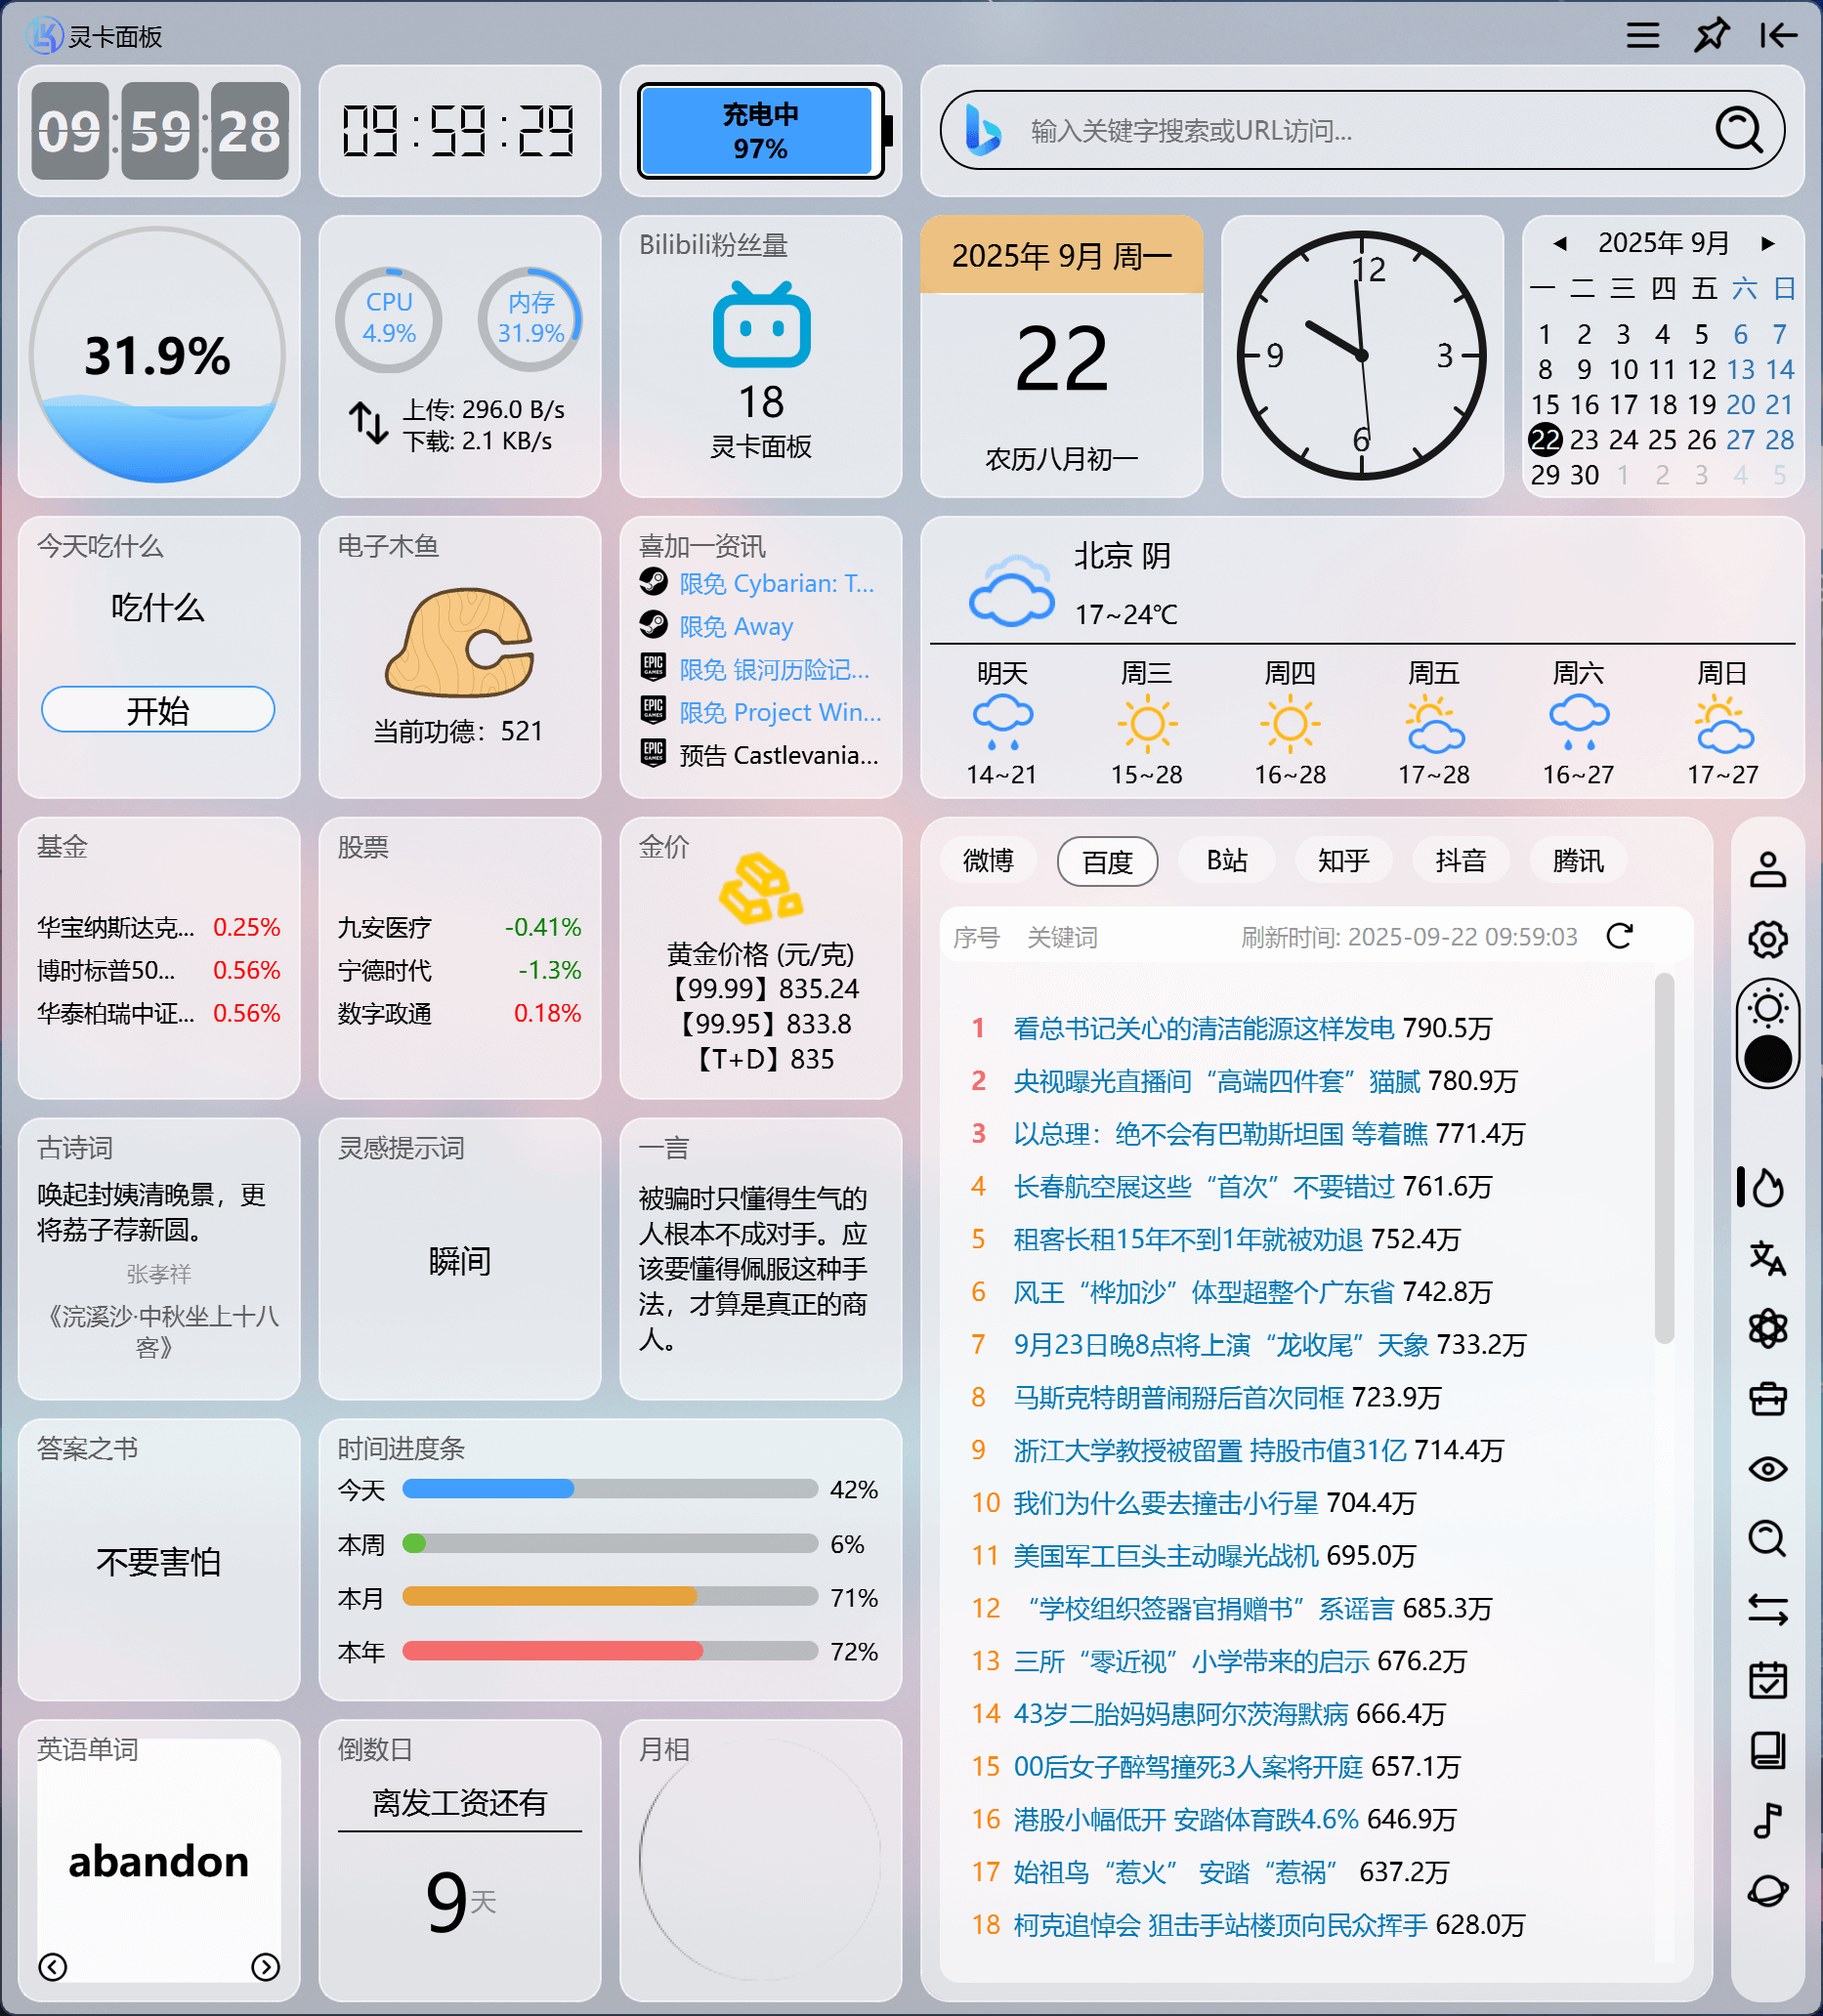Image resolution: width=1823 pixels, height=2016 pixels.
Task: Select the eye icon in the sidebar
Action: (1769, 1468)
